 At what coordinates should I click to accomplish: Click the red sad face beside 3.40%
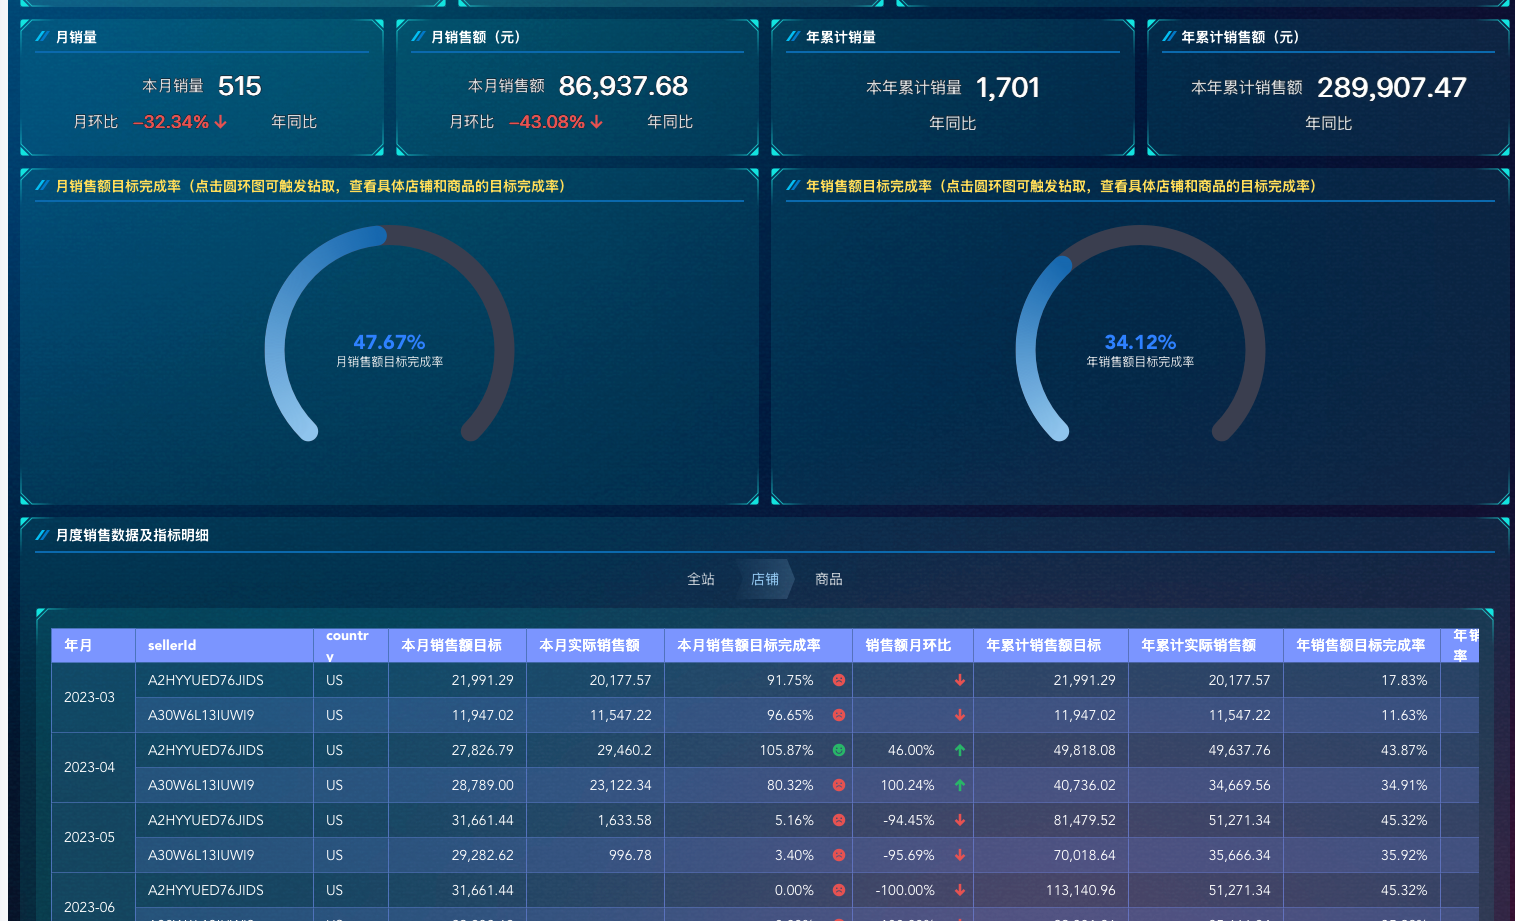[x=839, y=855]
